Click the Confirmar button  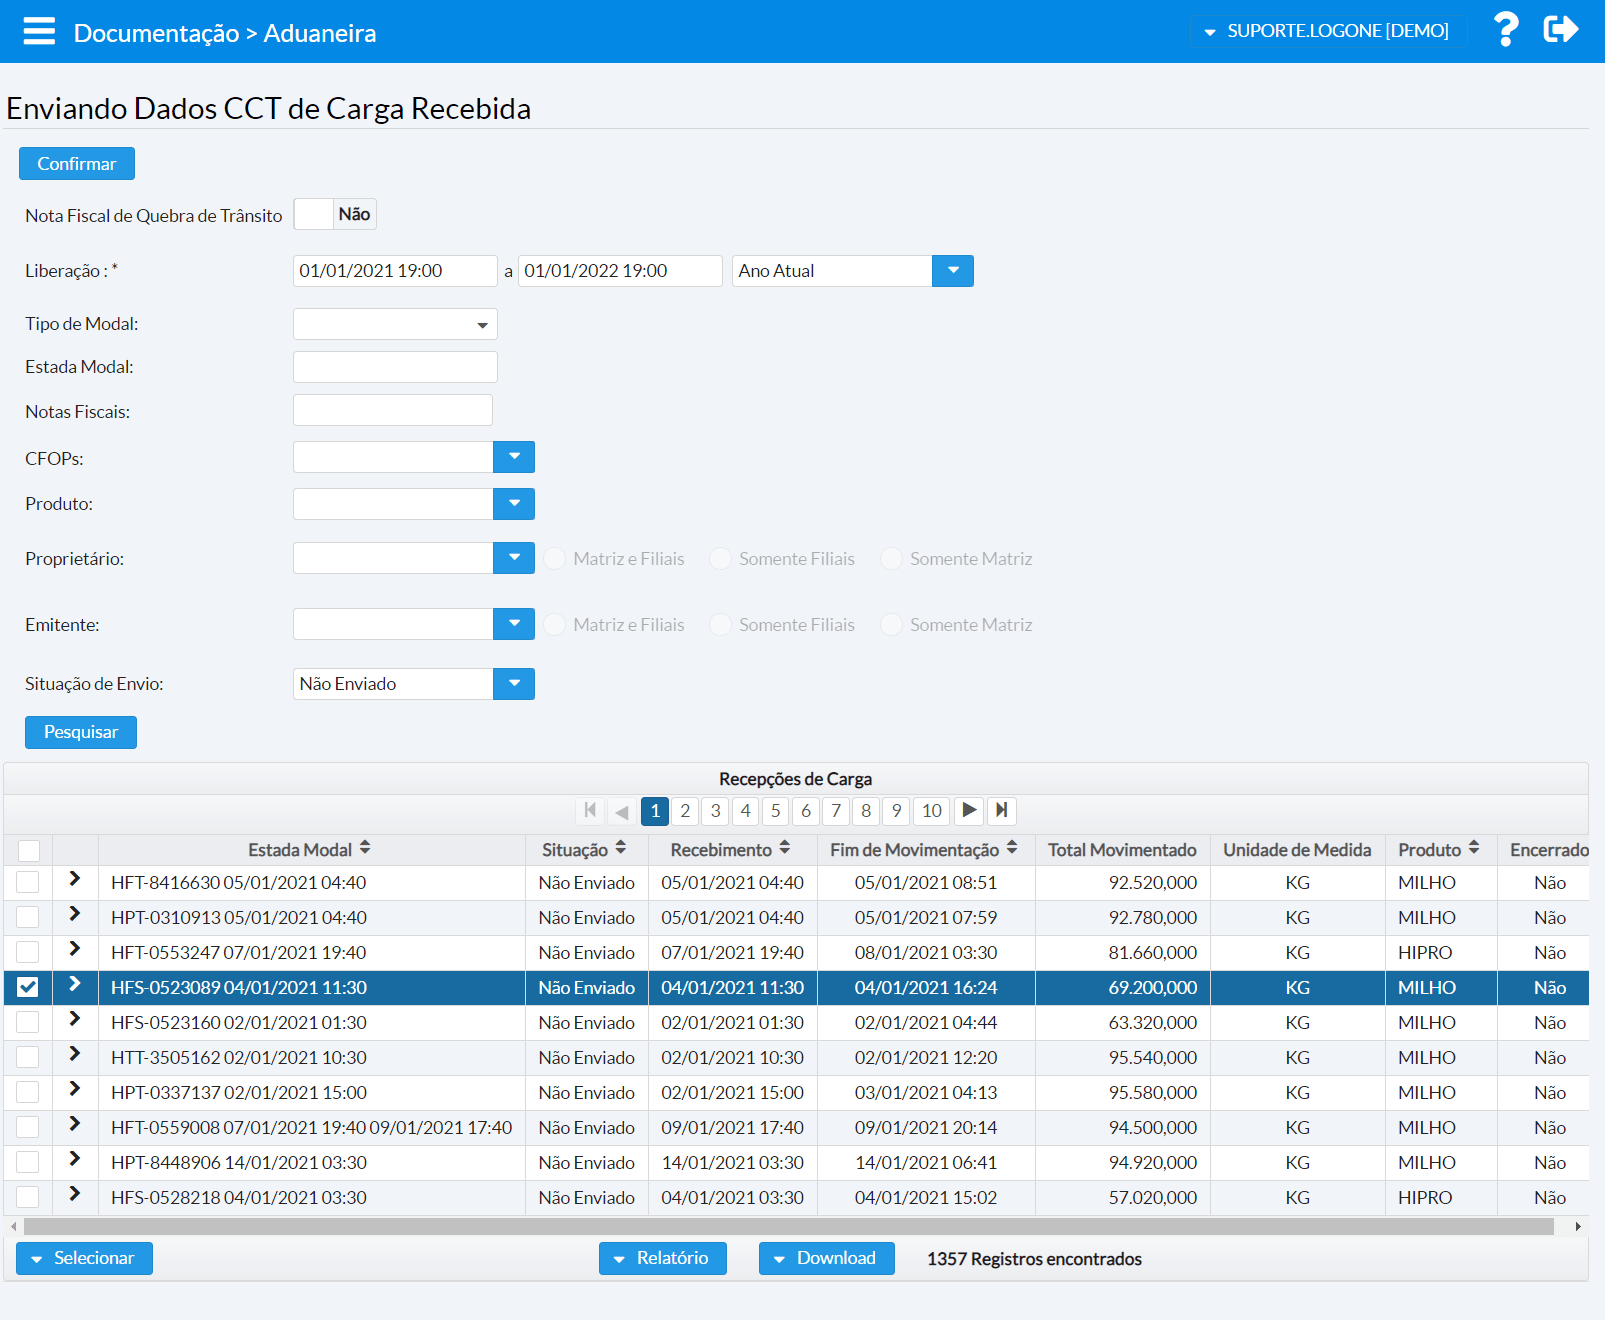click(77, 164)
